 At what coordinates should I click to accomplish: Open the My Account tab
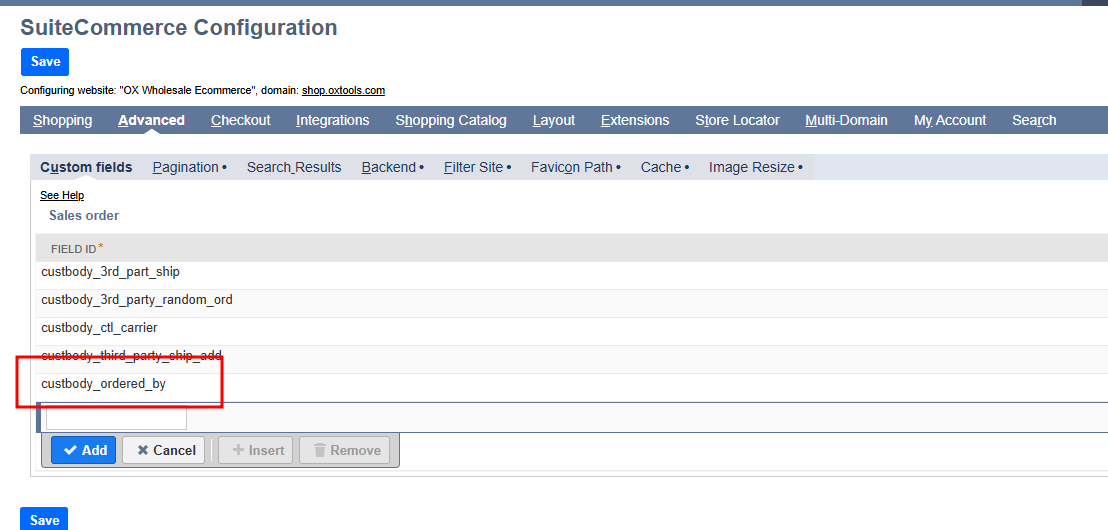(949, 120)
